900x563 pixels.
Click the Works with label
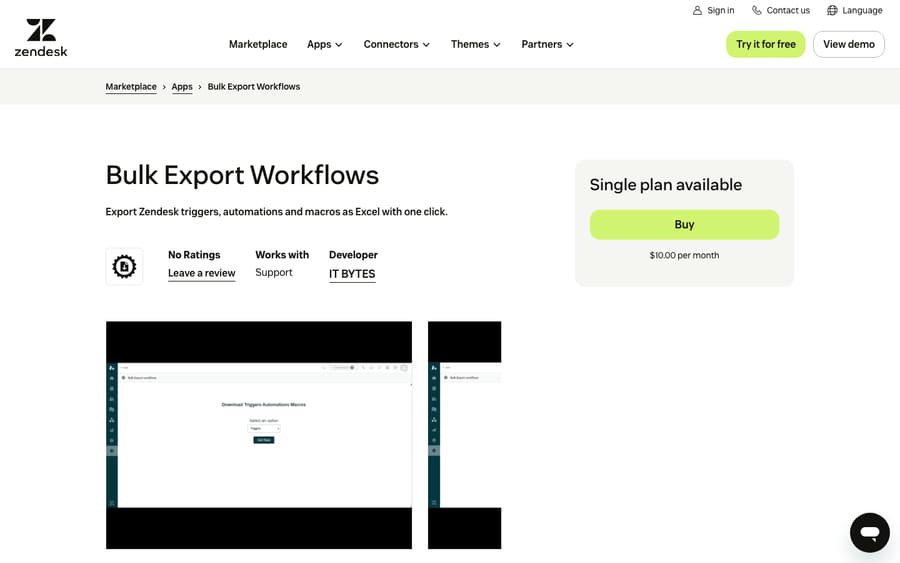coord(282,255)
